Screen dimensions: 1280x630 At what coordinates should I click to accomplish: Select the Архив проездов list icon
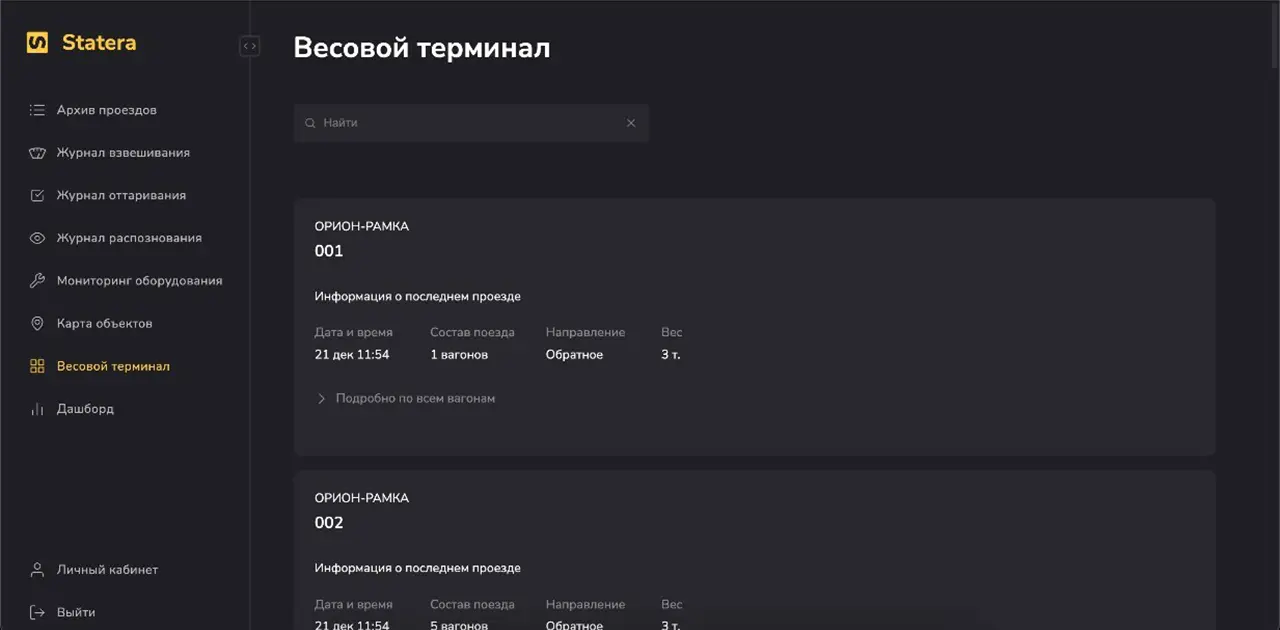(x=36, y=110)
